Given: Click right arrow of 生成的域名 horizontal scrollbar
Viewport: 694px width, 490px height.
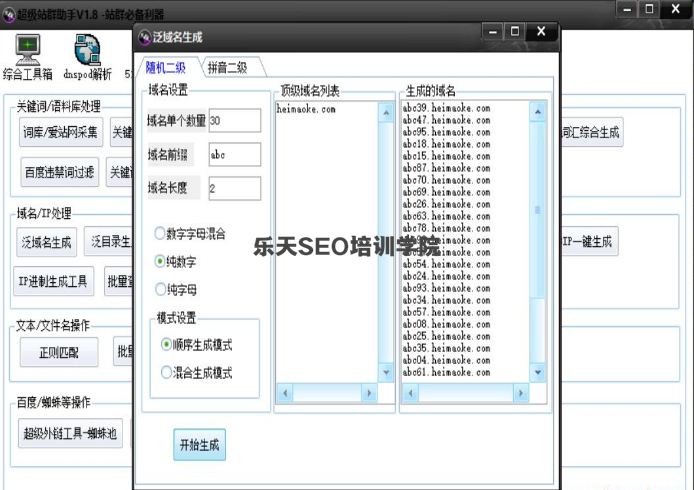Looking at the screenshot, I should [520, 393].
